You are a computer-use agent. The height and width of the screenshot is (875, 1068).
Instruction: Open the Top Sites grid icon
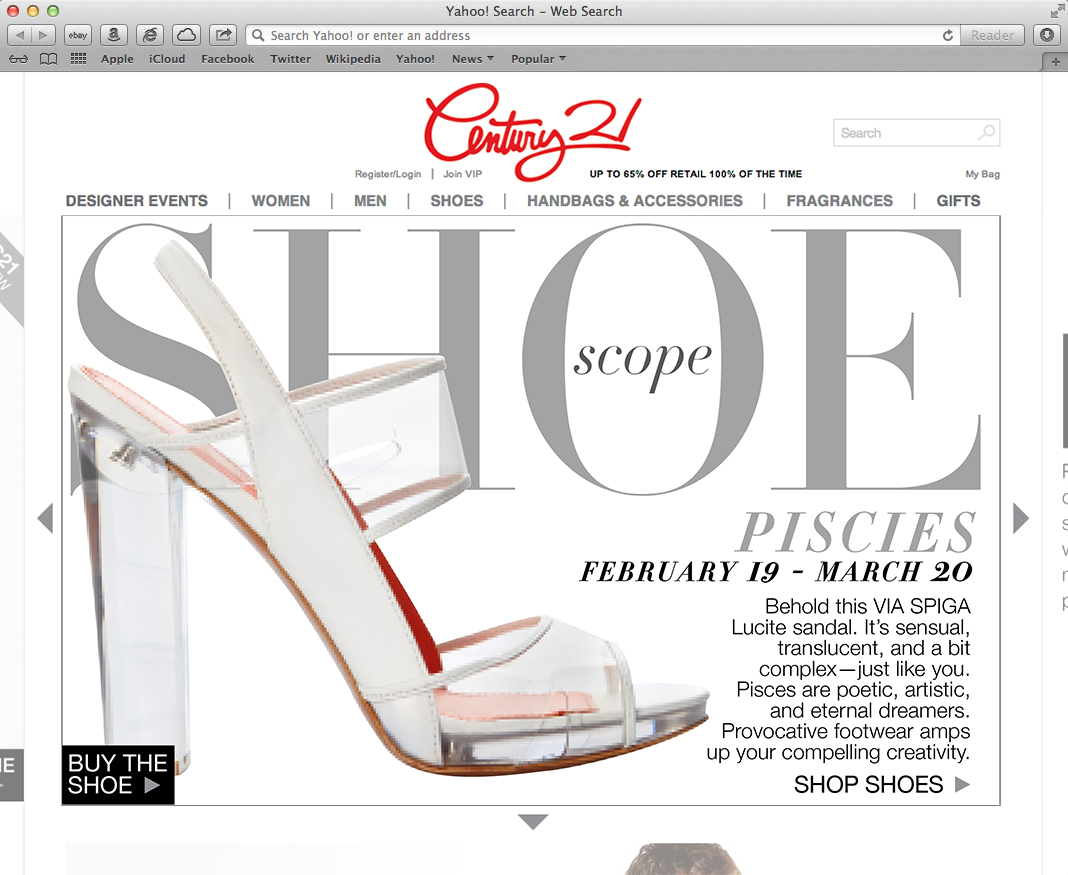(78, 59)
